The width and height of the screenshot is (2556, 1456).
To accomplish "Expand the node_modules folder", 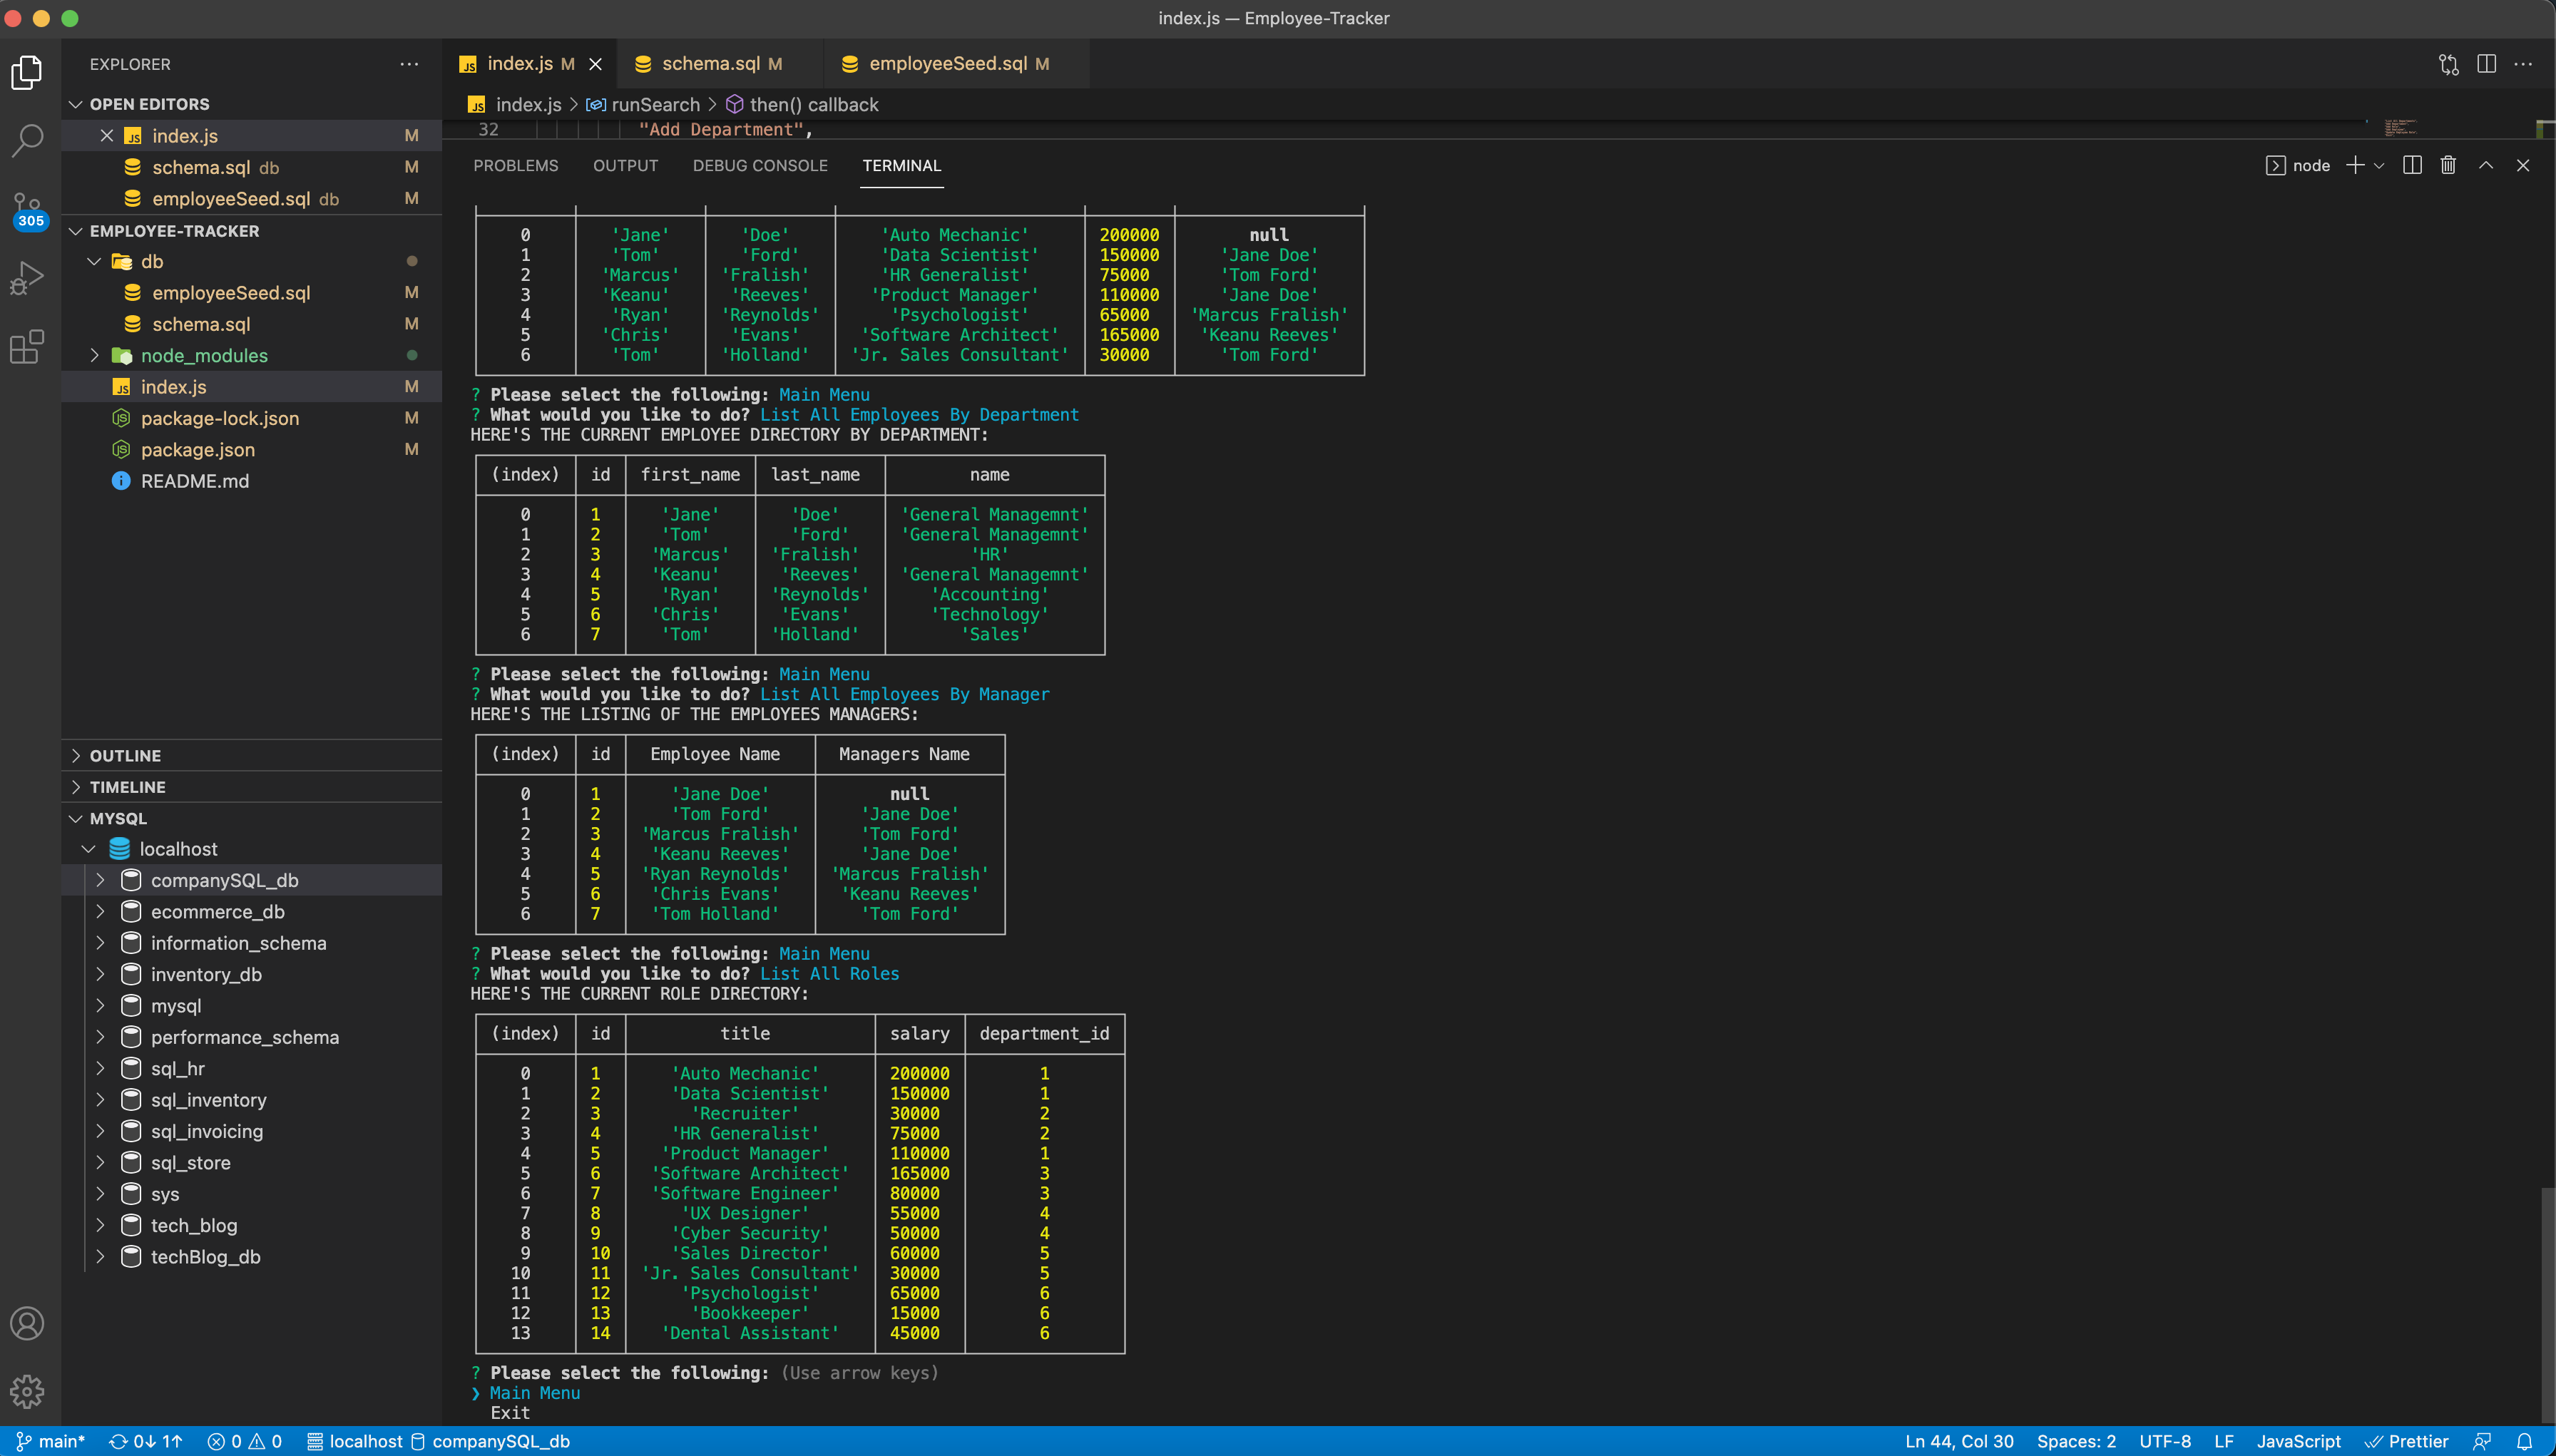I will coord(95,355).
